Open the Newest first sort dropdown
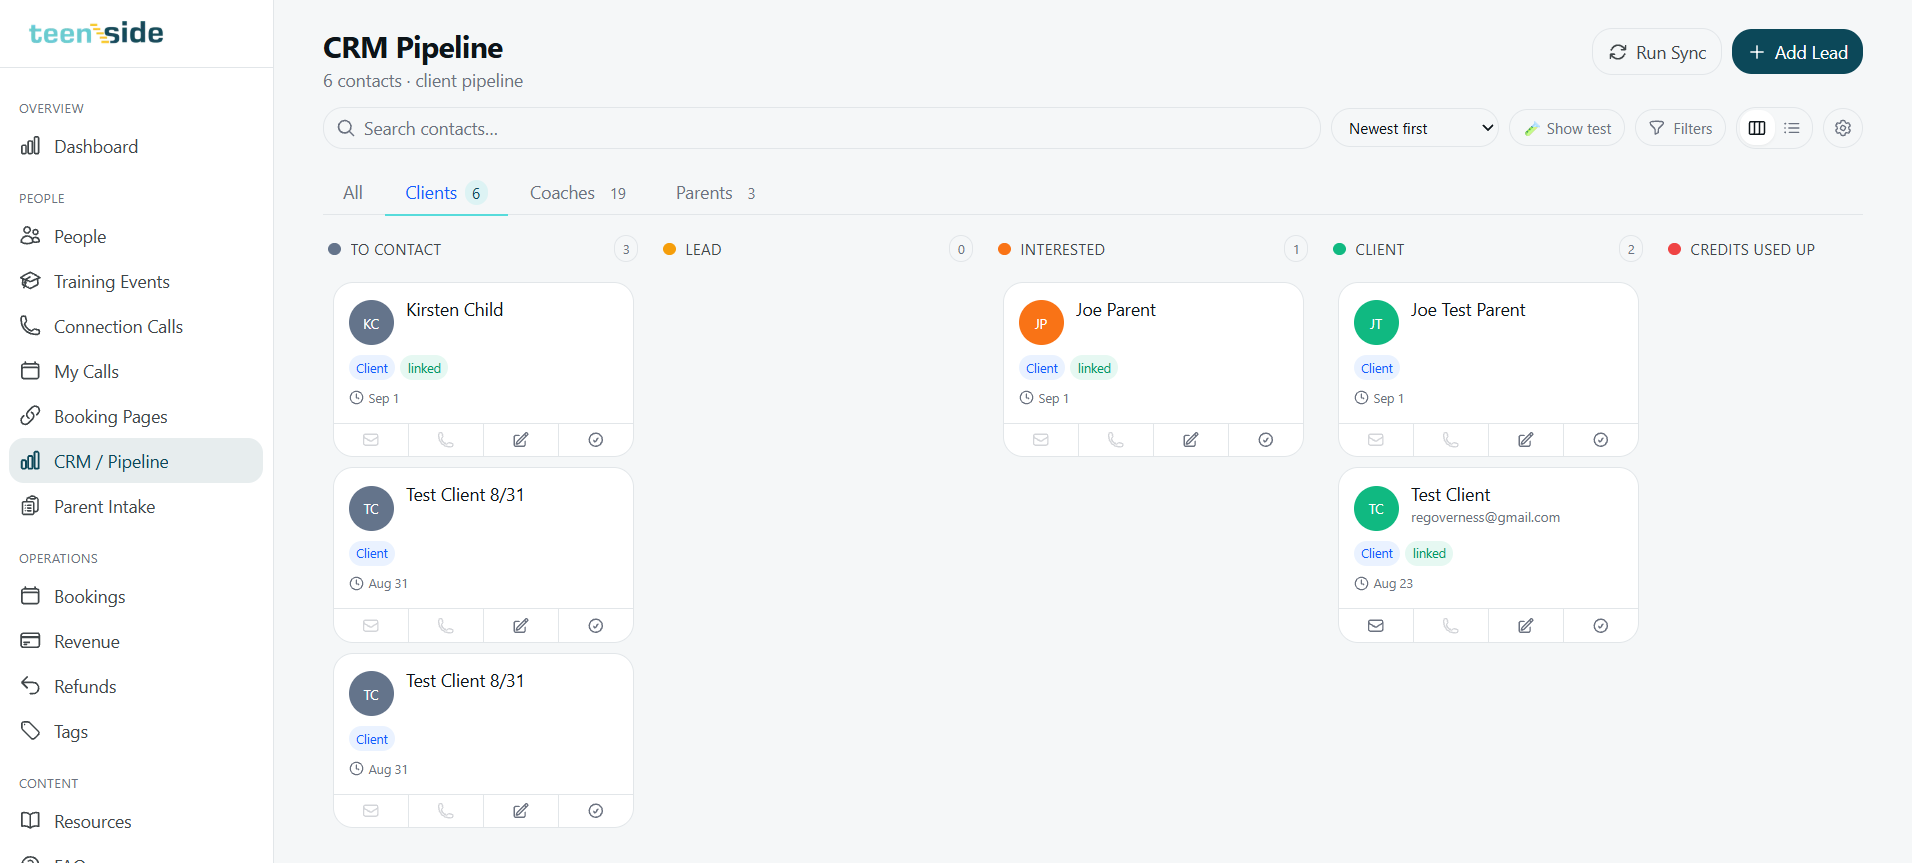 (x=1415, y=128)
